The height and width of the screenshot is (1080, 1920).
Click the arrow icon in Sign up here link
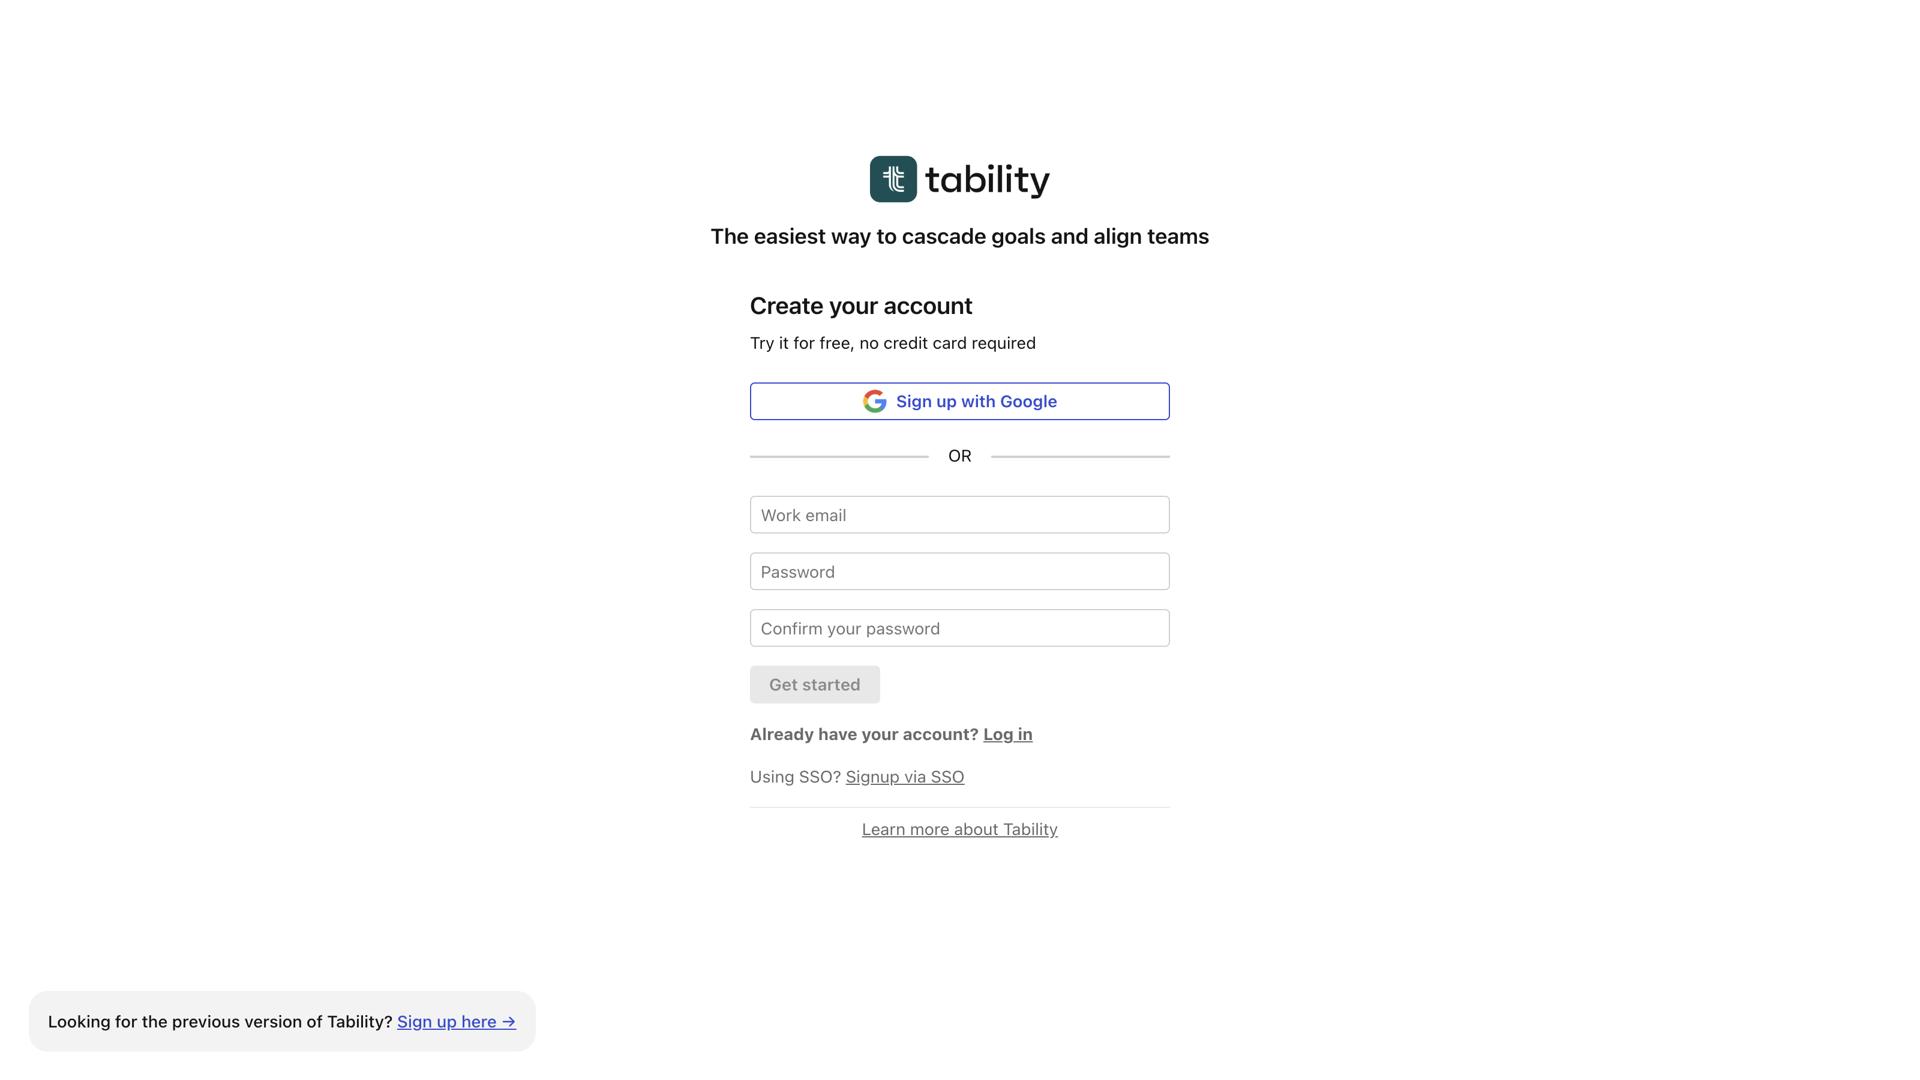(x=508, y=1021)
